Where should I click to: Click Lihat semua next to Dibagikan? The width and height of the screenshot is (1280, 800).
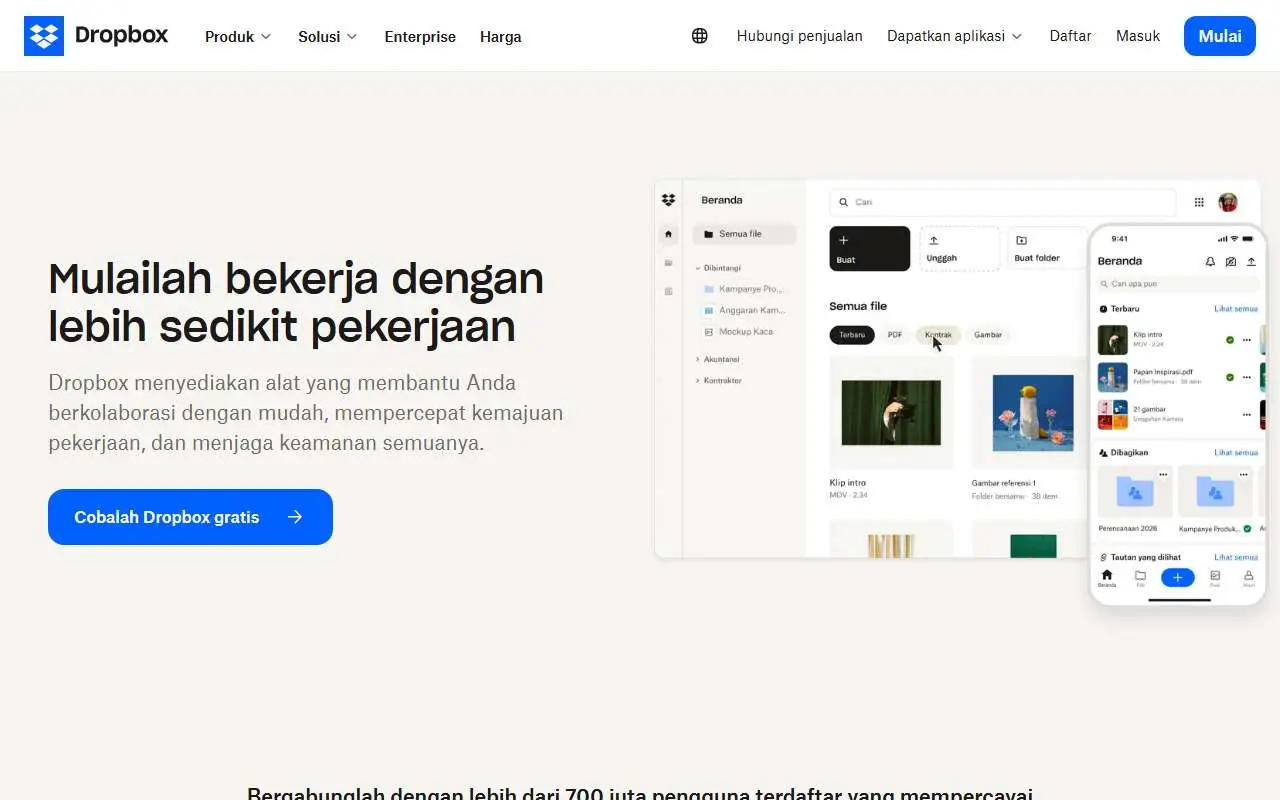pos(1236,453)
